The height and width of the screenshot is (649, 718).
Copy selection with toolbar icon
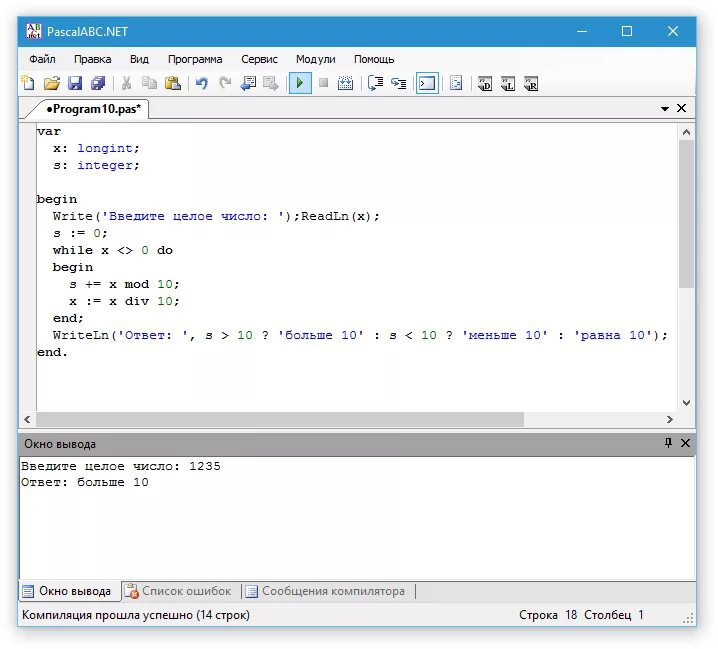tap(149, 83)
